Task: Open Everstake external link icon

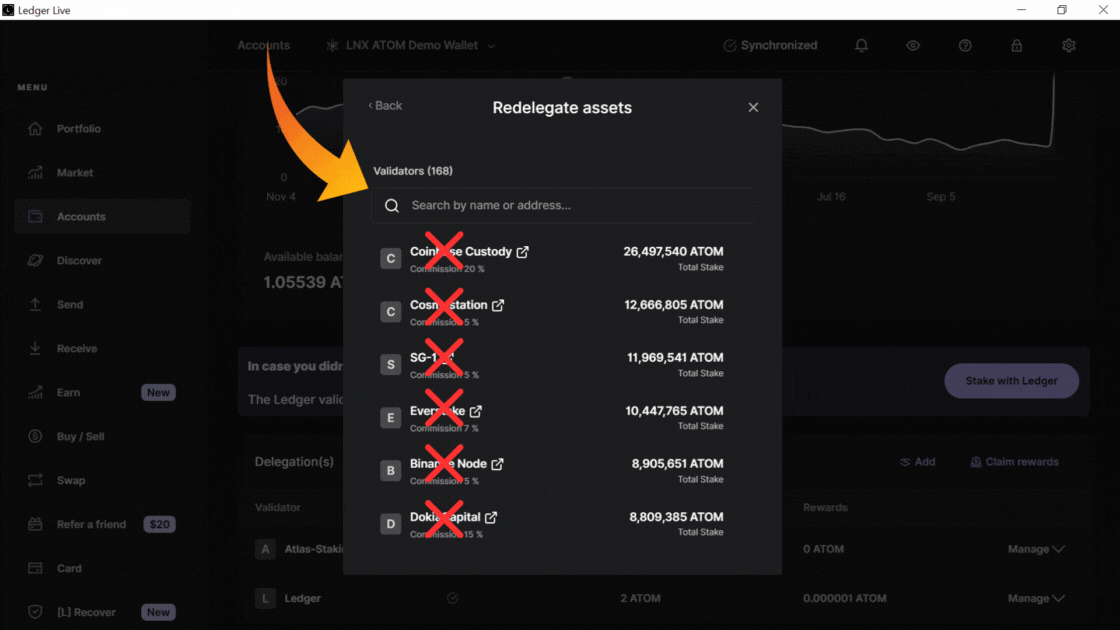Action: 476,411
